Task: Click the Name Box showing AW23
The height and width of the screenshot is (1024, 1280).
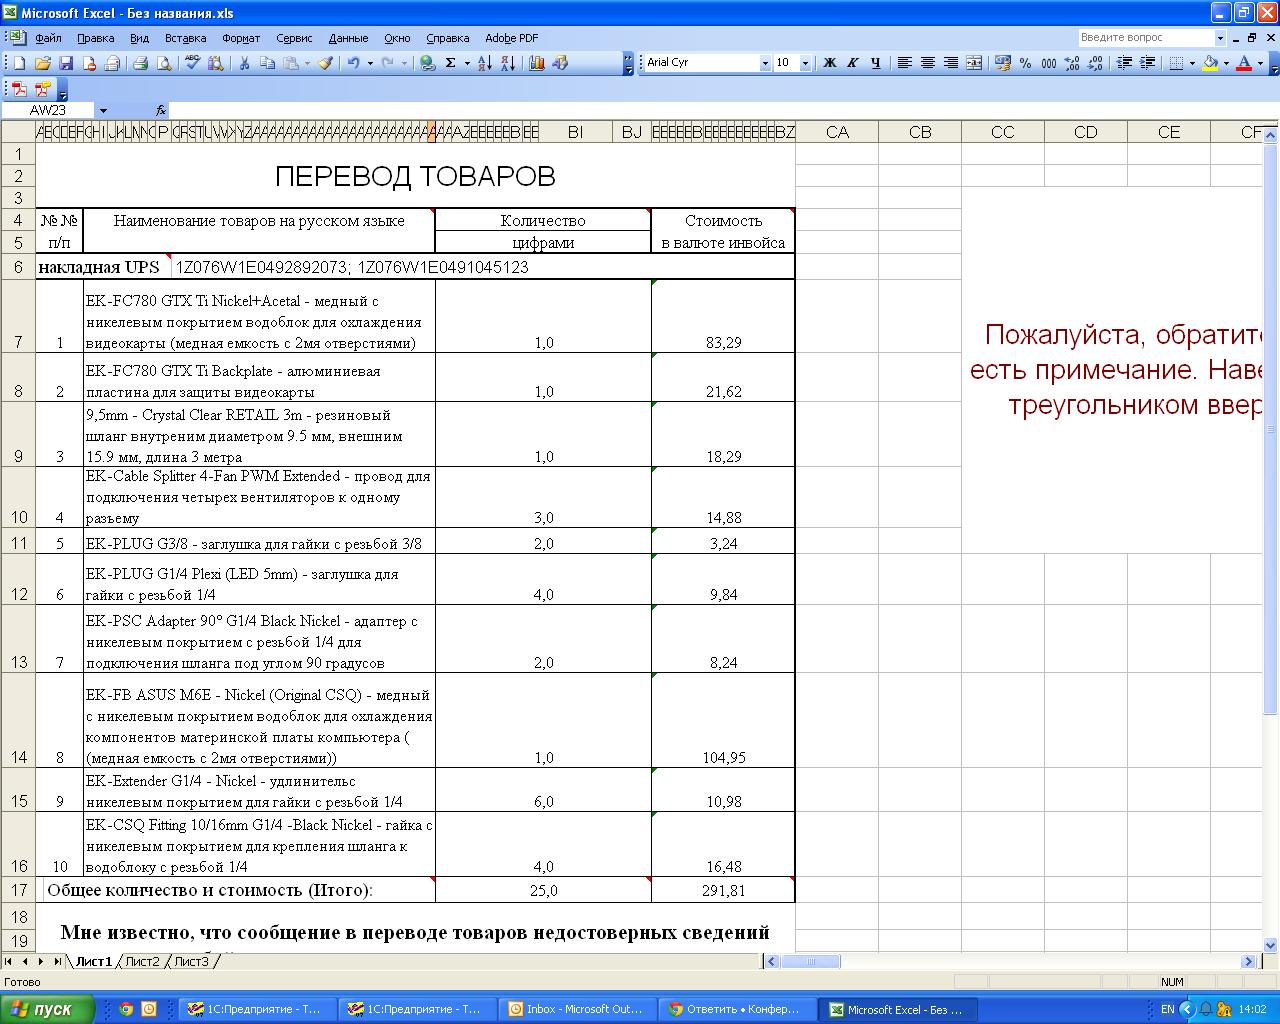Action: coord(48,110)
